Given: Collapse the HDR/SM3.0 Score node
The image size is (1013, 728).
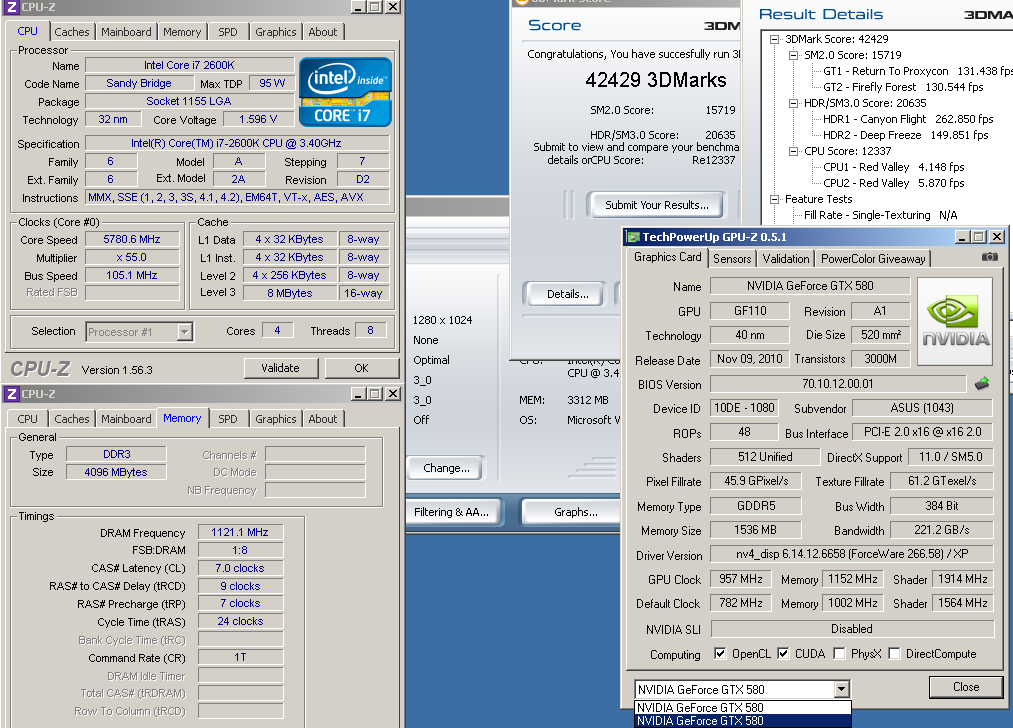Looking at the screenshot, I should pyautogui.click(x=793, y=103).
